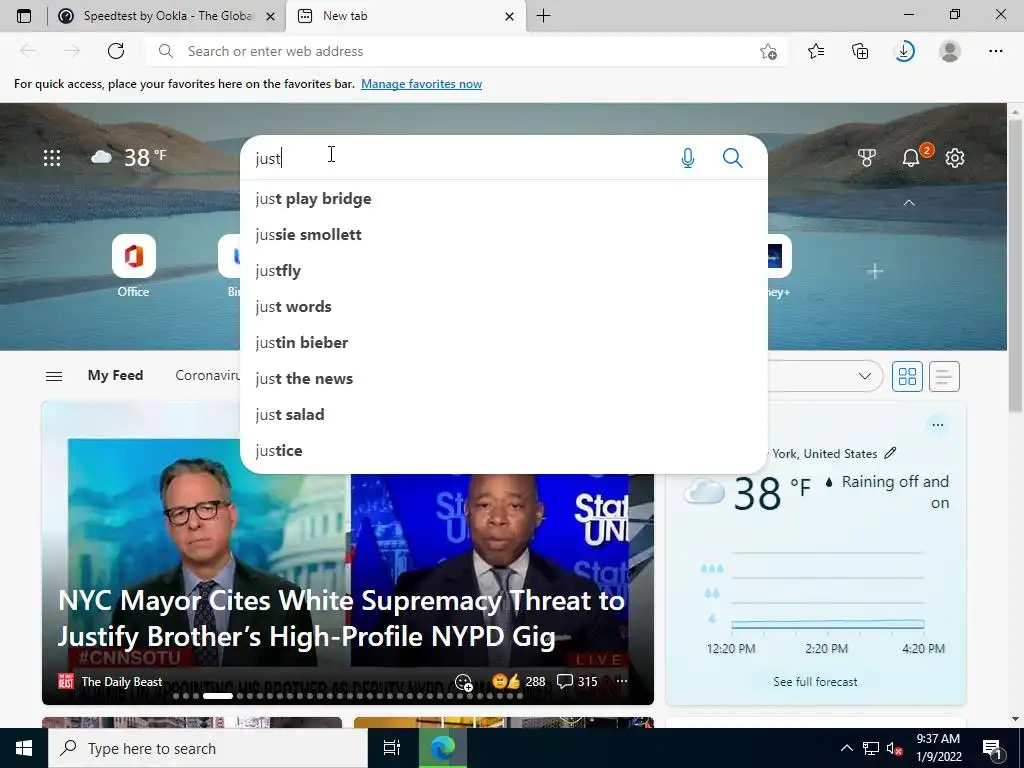Click the emoji reaction add icon on the article
Viewport: 1024px width, 768px height.
click(463, 682)
